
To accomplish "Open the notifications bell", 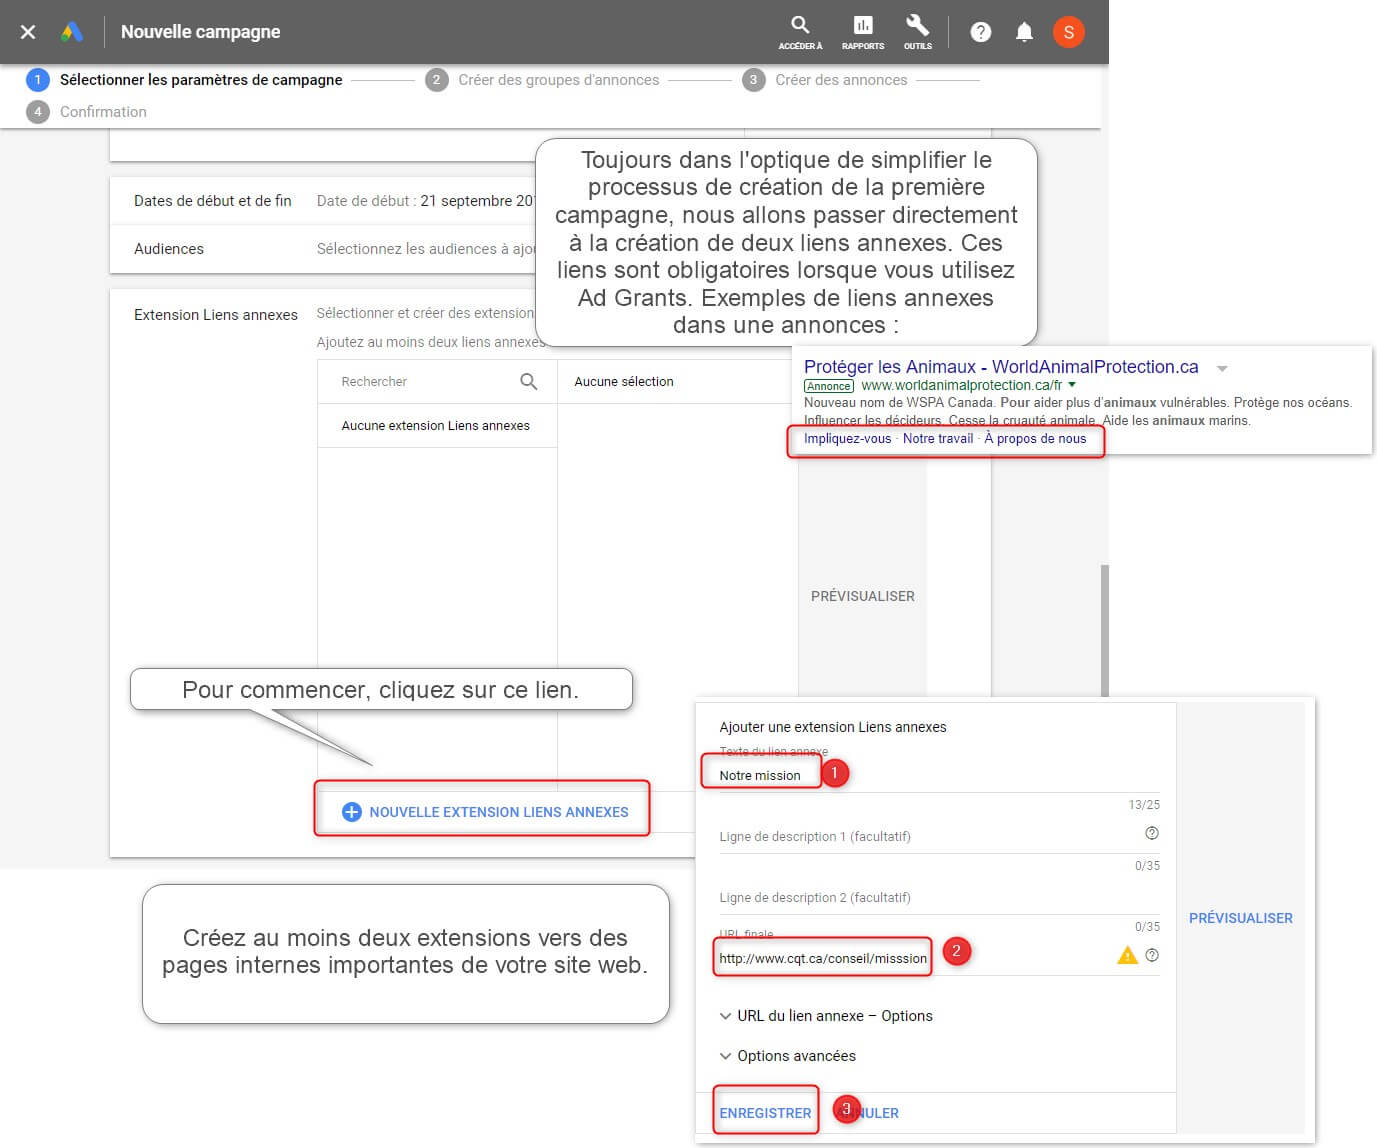I will pyautogui.click(x=1024, y=32).
